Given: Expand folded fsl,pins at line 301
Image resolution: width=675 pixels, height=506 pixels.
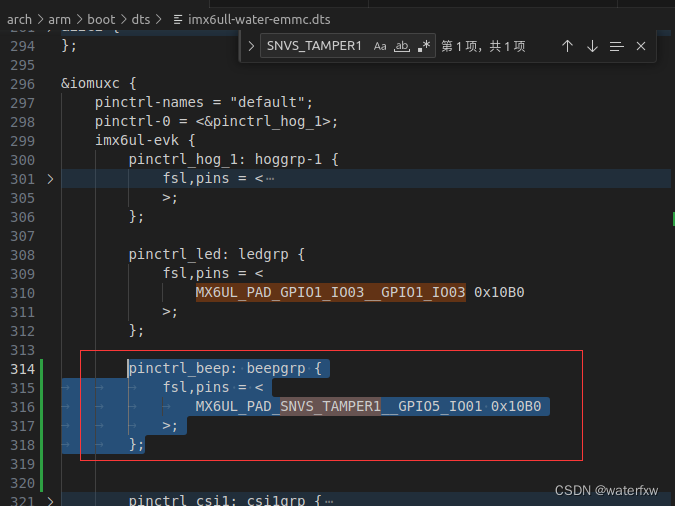Looking at the screenshot, I should click(50, 179).
